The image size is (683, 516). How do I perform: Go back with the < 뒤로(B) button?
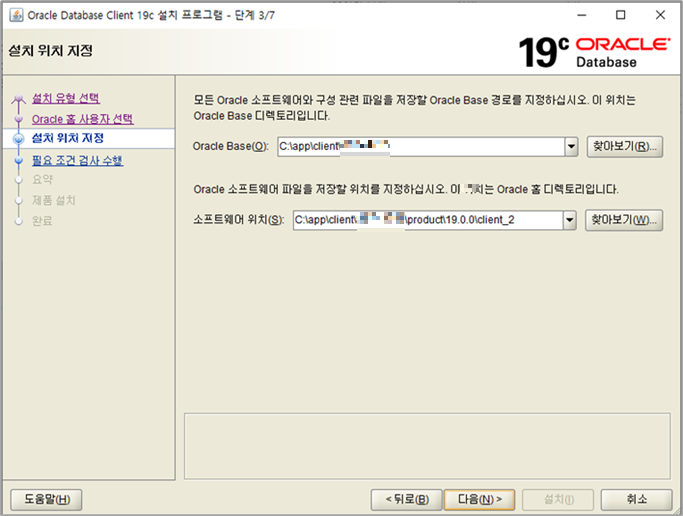tap(407, 499)
